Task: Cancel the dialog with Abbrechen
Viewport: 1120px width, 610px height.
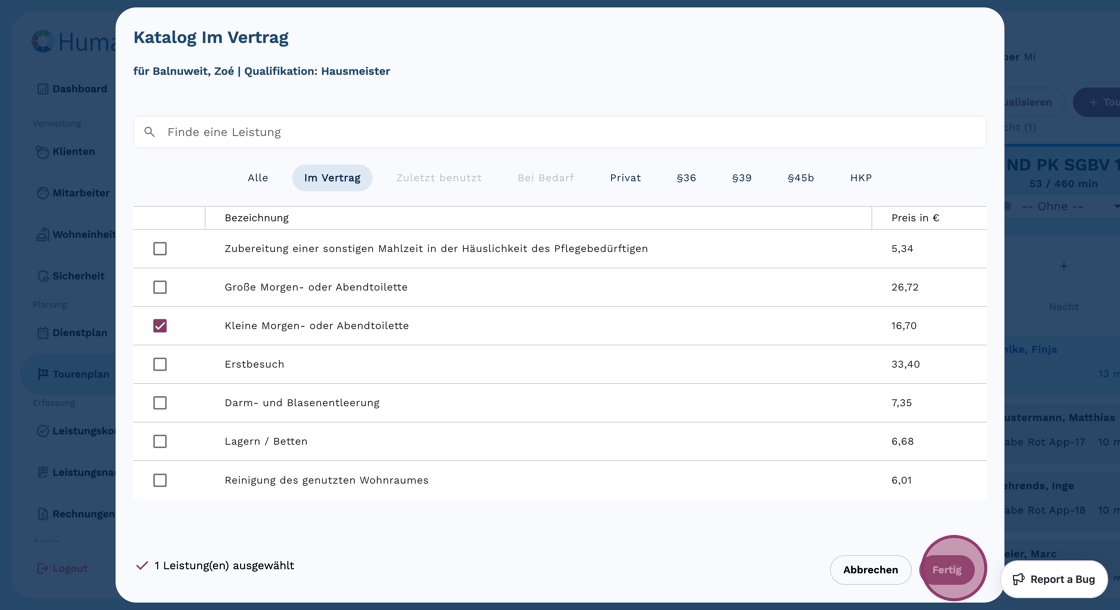Action: (870, 570)
